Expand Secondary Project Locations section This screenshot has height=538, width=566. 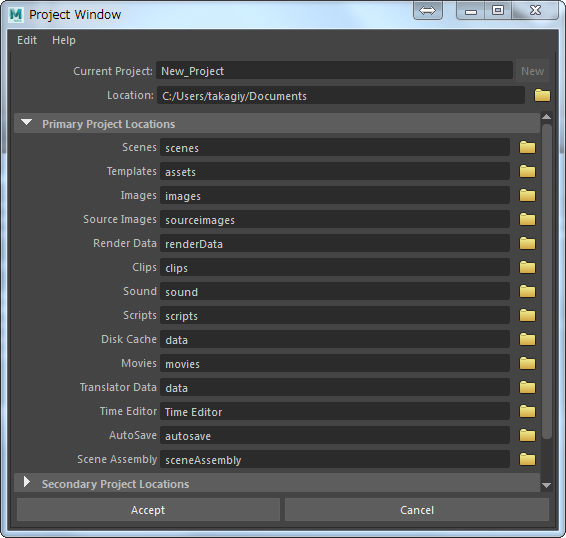26,482
